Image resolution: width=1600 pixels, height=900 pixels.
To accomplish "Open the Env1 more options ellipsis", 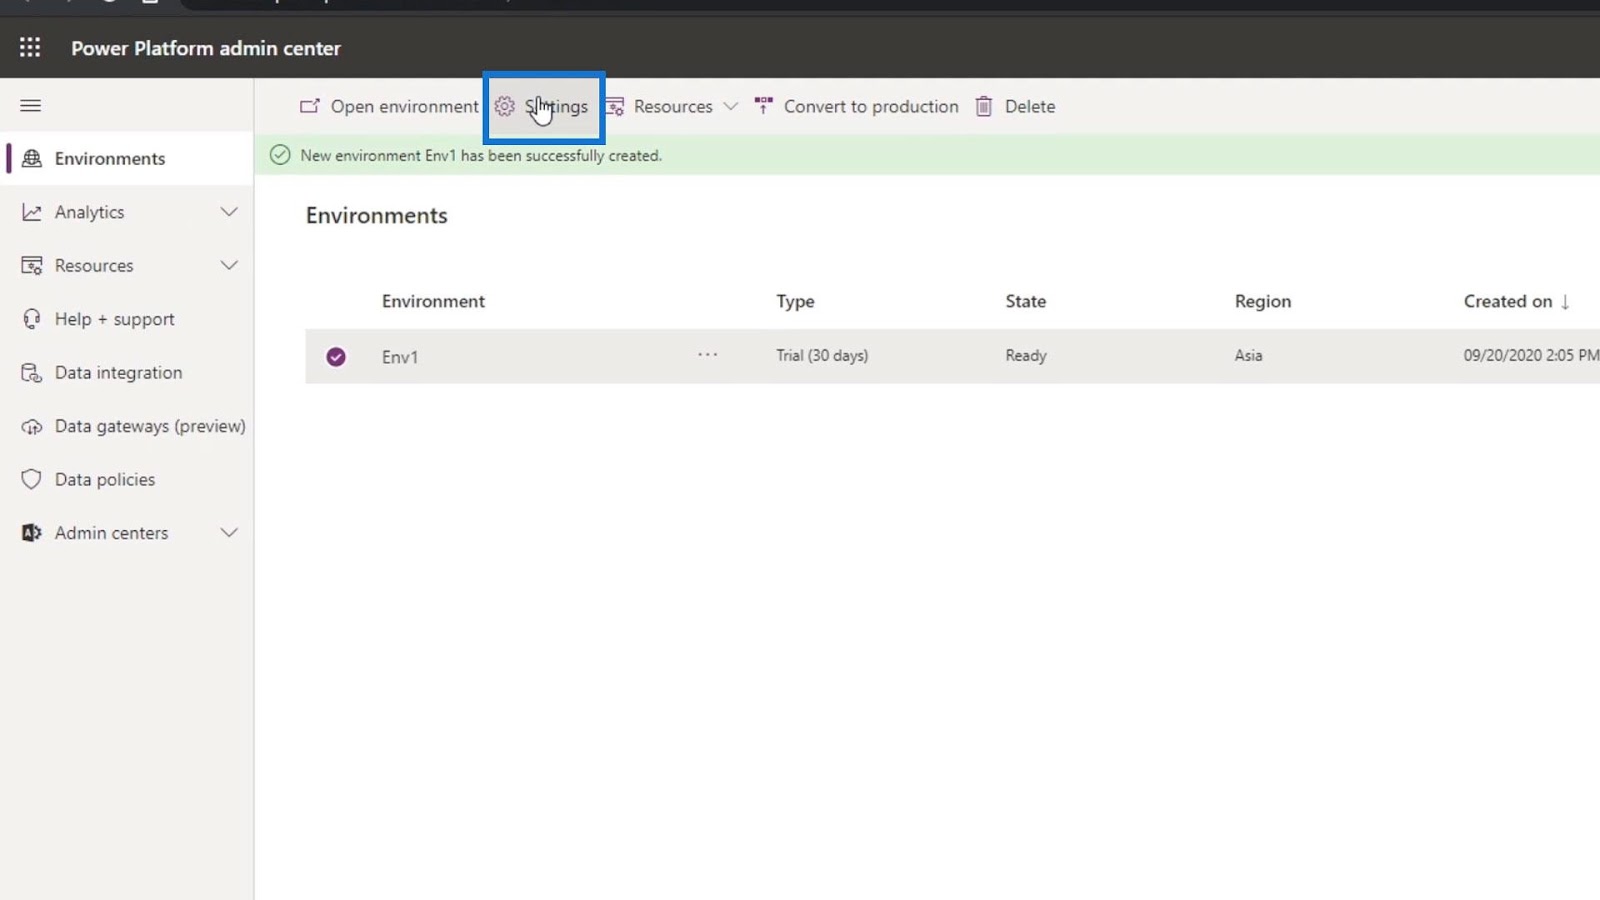I will pyautogui.click(x=708, y=355).
